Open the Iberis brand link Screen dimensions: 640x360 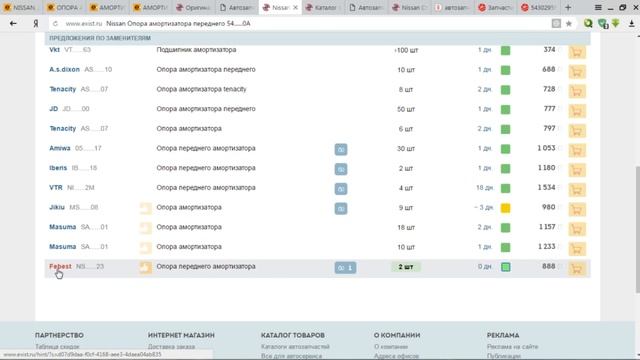[x=58, y=168]
